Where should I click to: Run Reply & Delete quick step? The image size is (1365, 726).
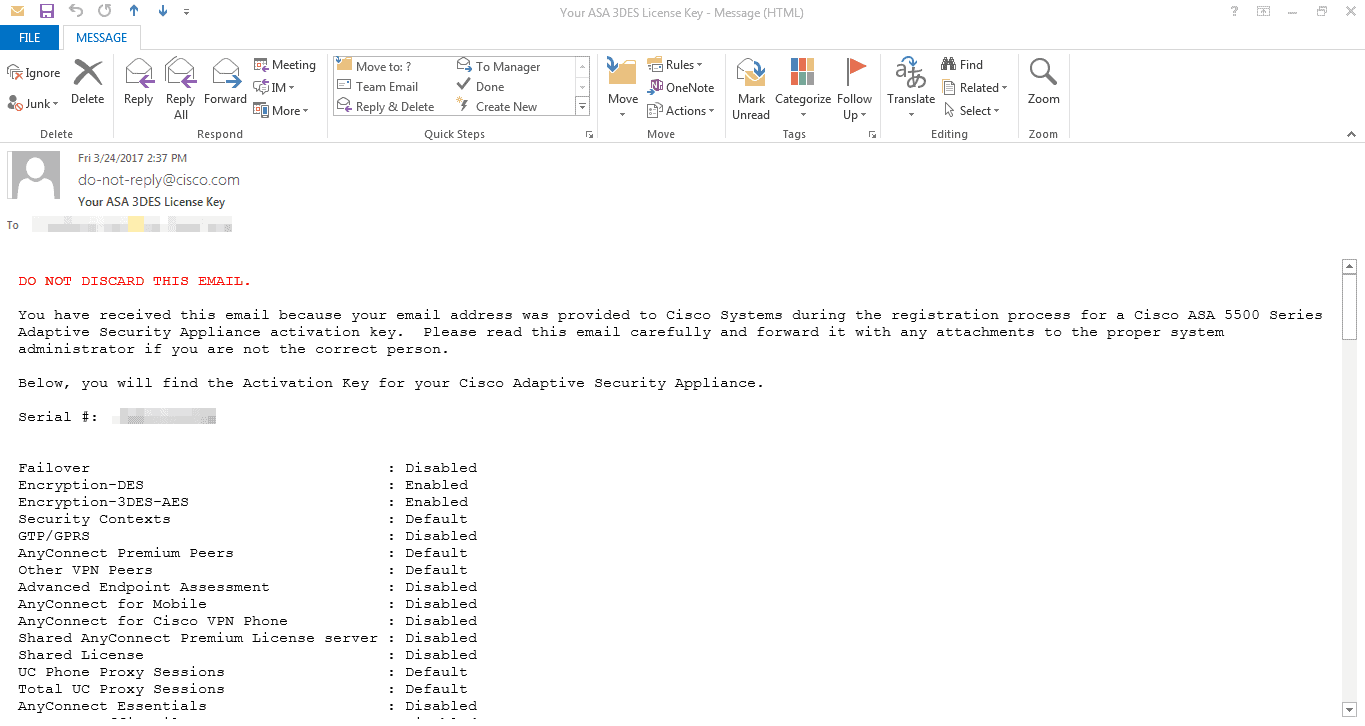click(393, 106)
